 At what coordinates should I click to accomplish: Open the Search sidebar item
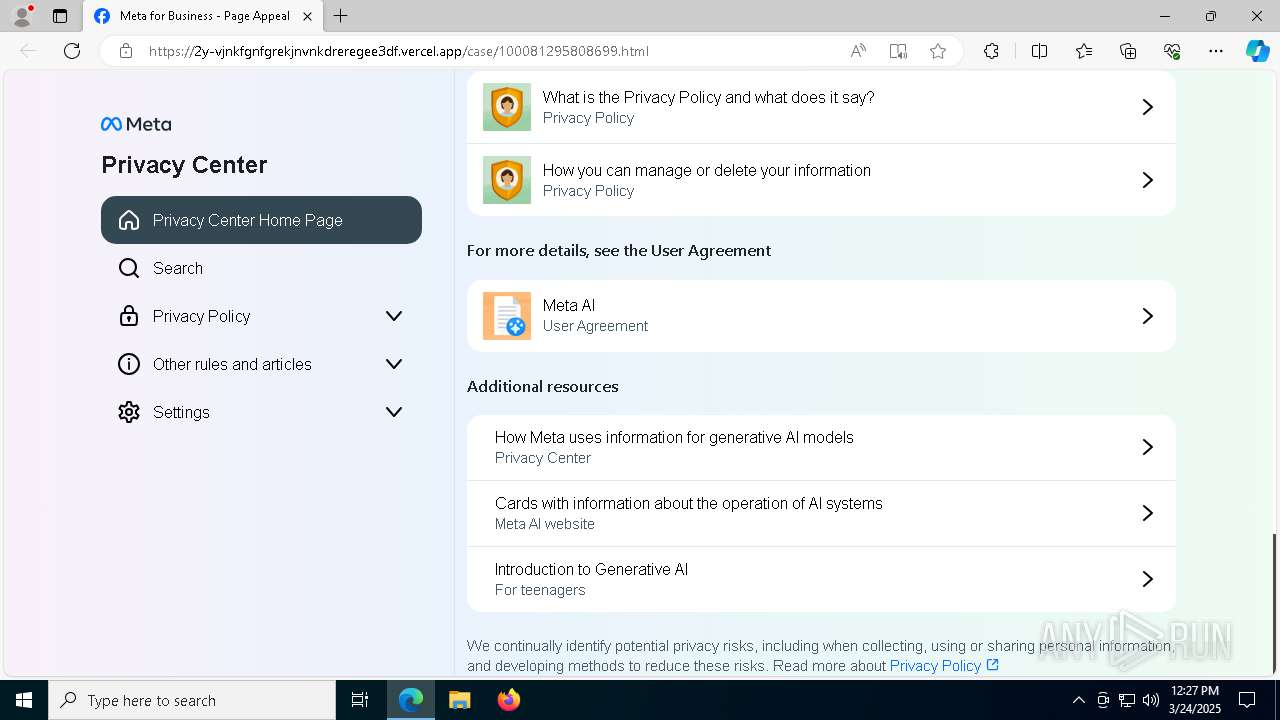tap(261, 268)
